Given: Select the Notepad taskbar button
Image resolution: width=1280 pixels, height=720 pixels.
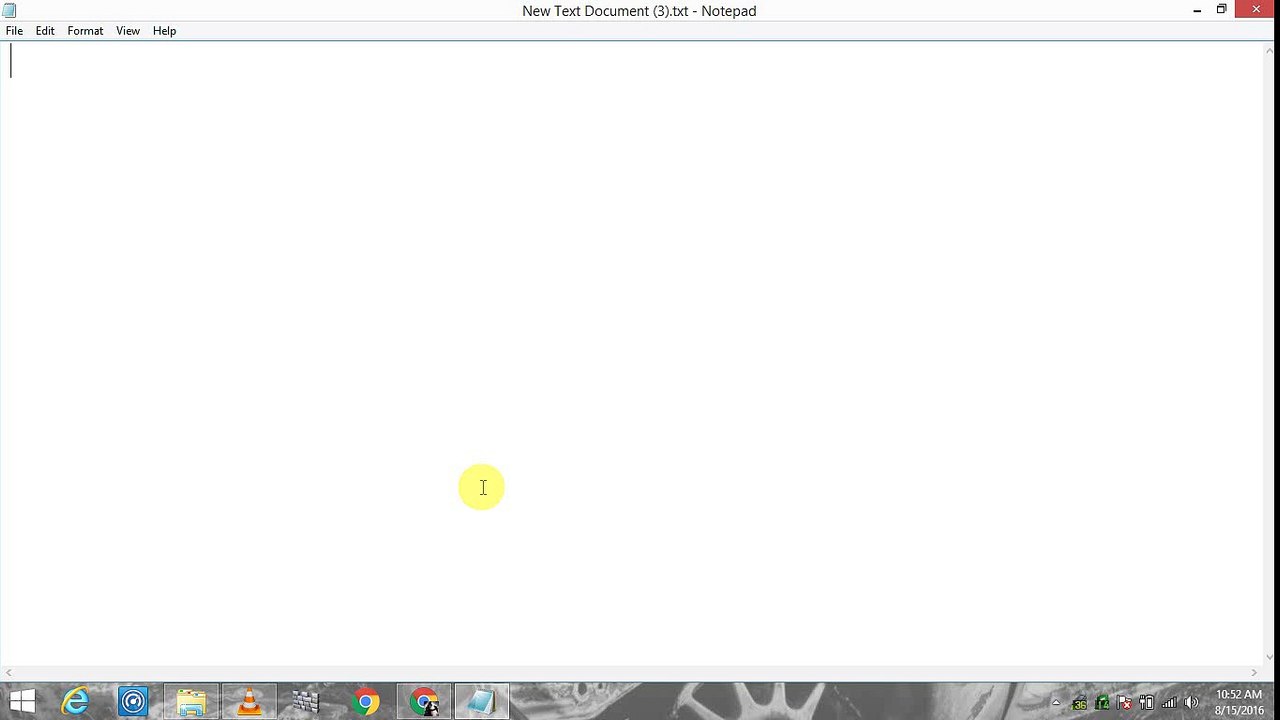Looking at the screenshot, I should tap(481, 702).
